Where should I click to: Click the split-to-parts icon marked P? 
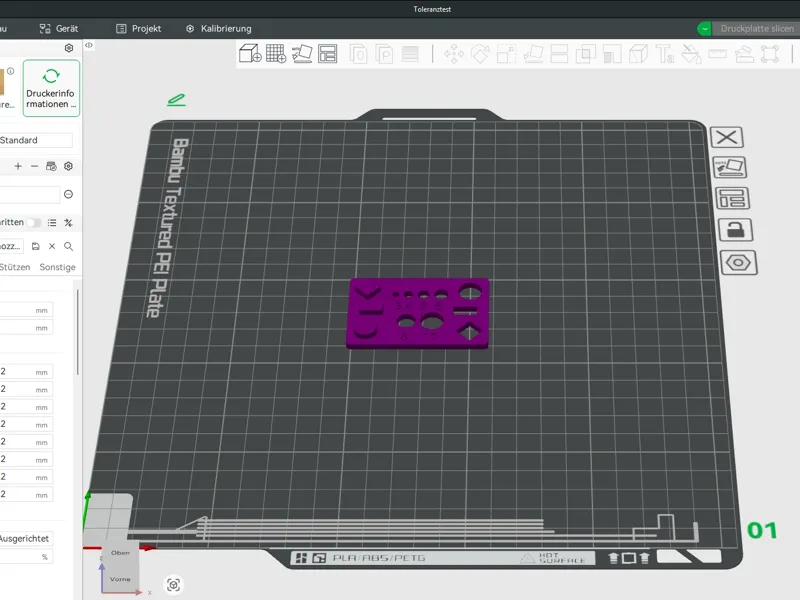pyautogui.click(x=384, y=54)
